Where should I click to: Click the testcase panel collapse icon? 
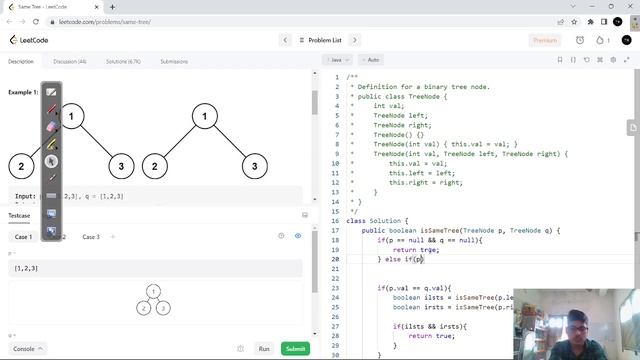coord(304,215)
